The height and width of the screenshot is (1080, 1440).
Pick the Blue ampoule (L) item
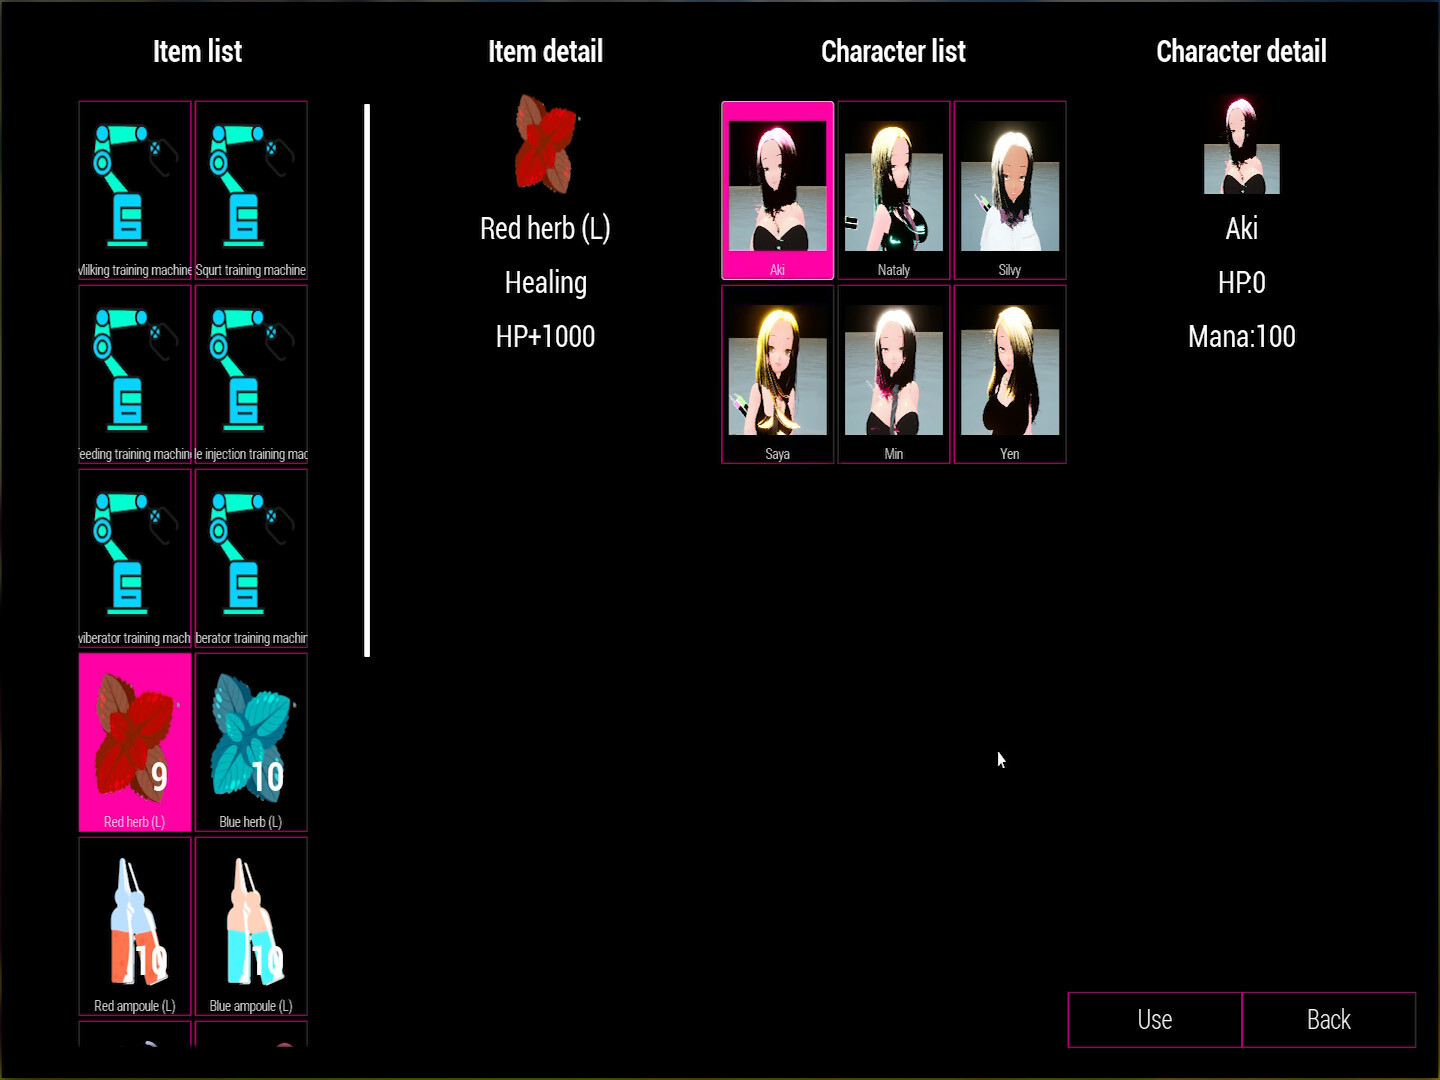pos(251,926)
